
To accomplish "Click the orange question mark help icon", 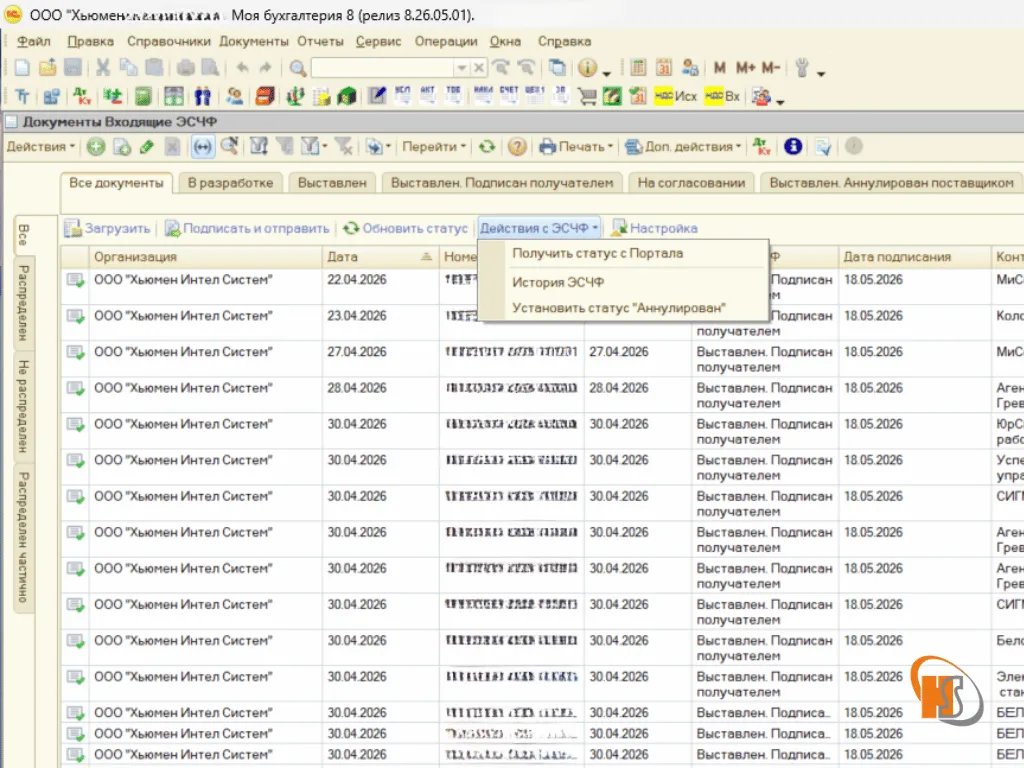I will [517, 147].
